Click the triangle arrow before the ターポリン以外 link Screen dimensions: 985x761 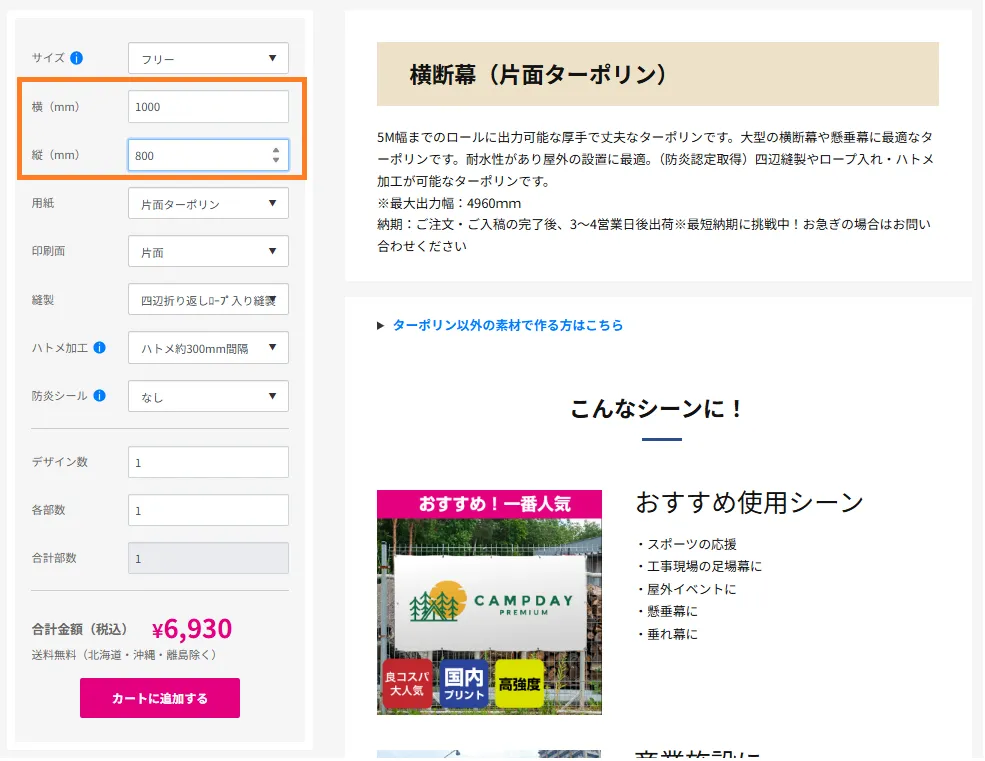pos(381,325)
